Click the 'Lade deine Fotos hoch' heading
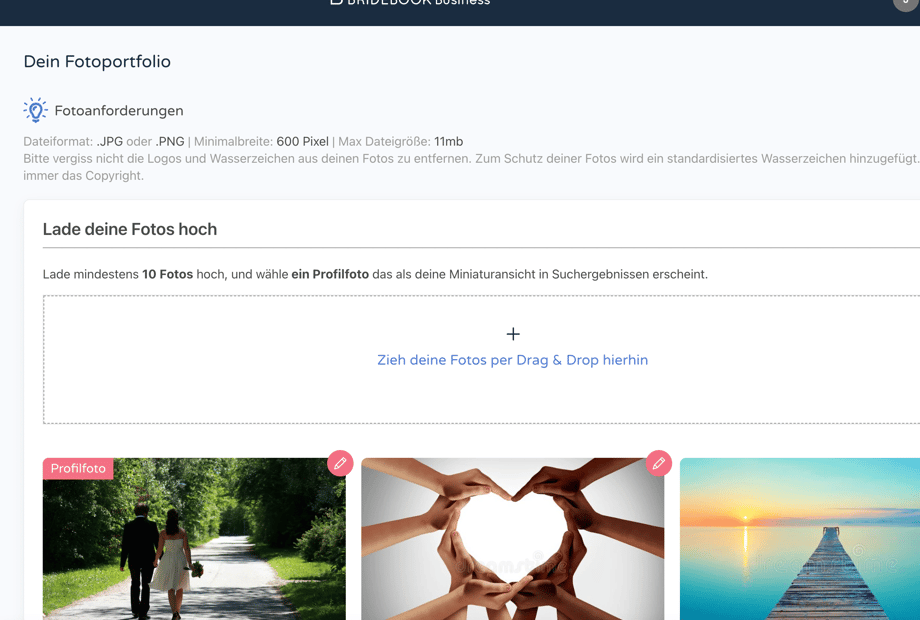The width and height of the screenshot is (920, 620). (130, 229)
